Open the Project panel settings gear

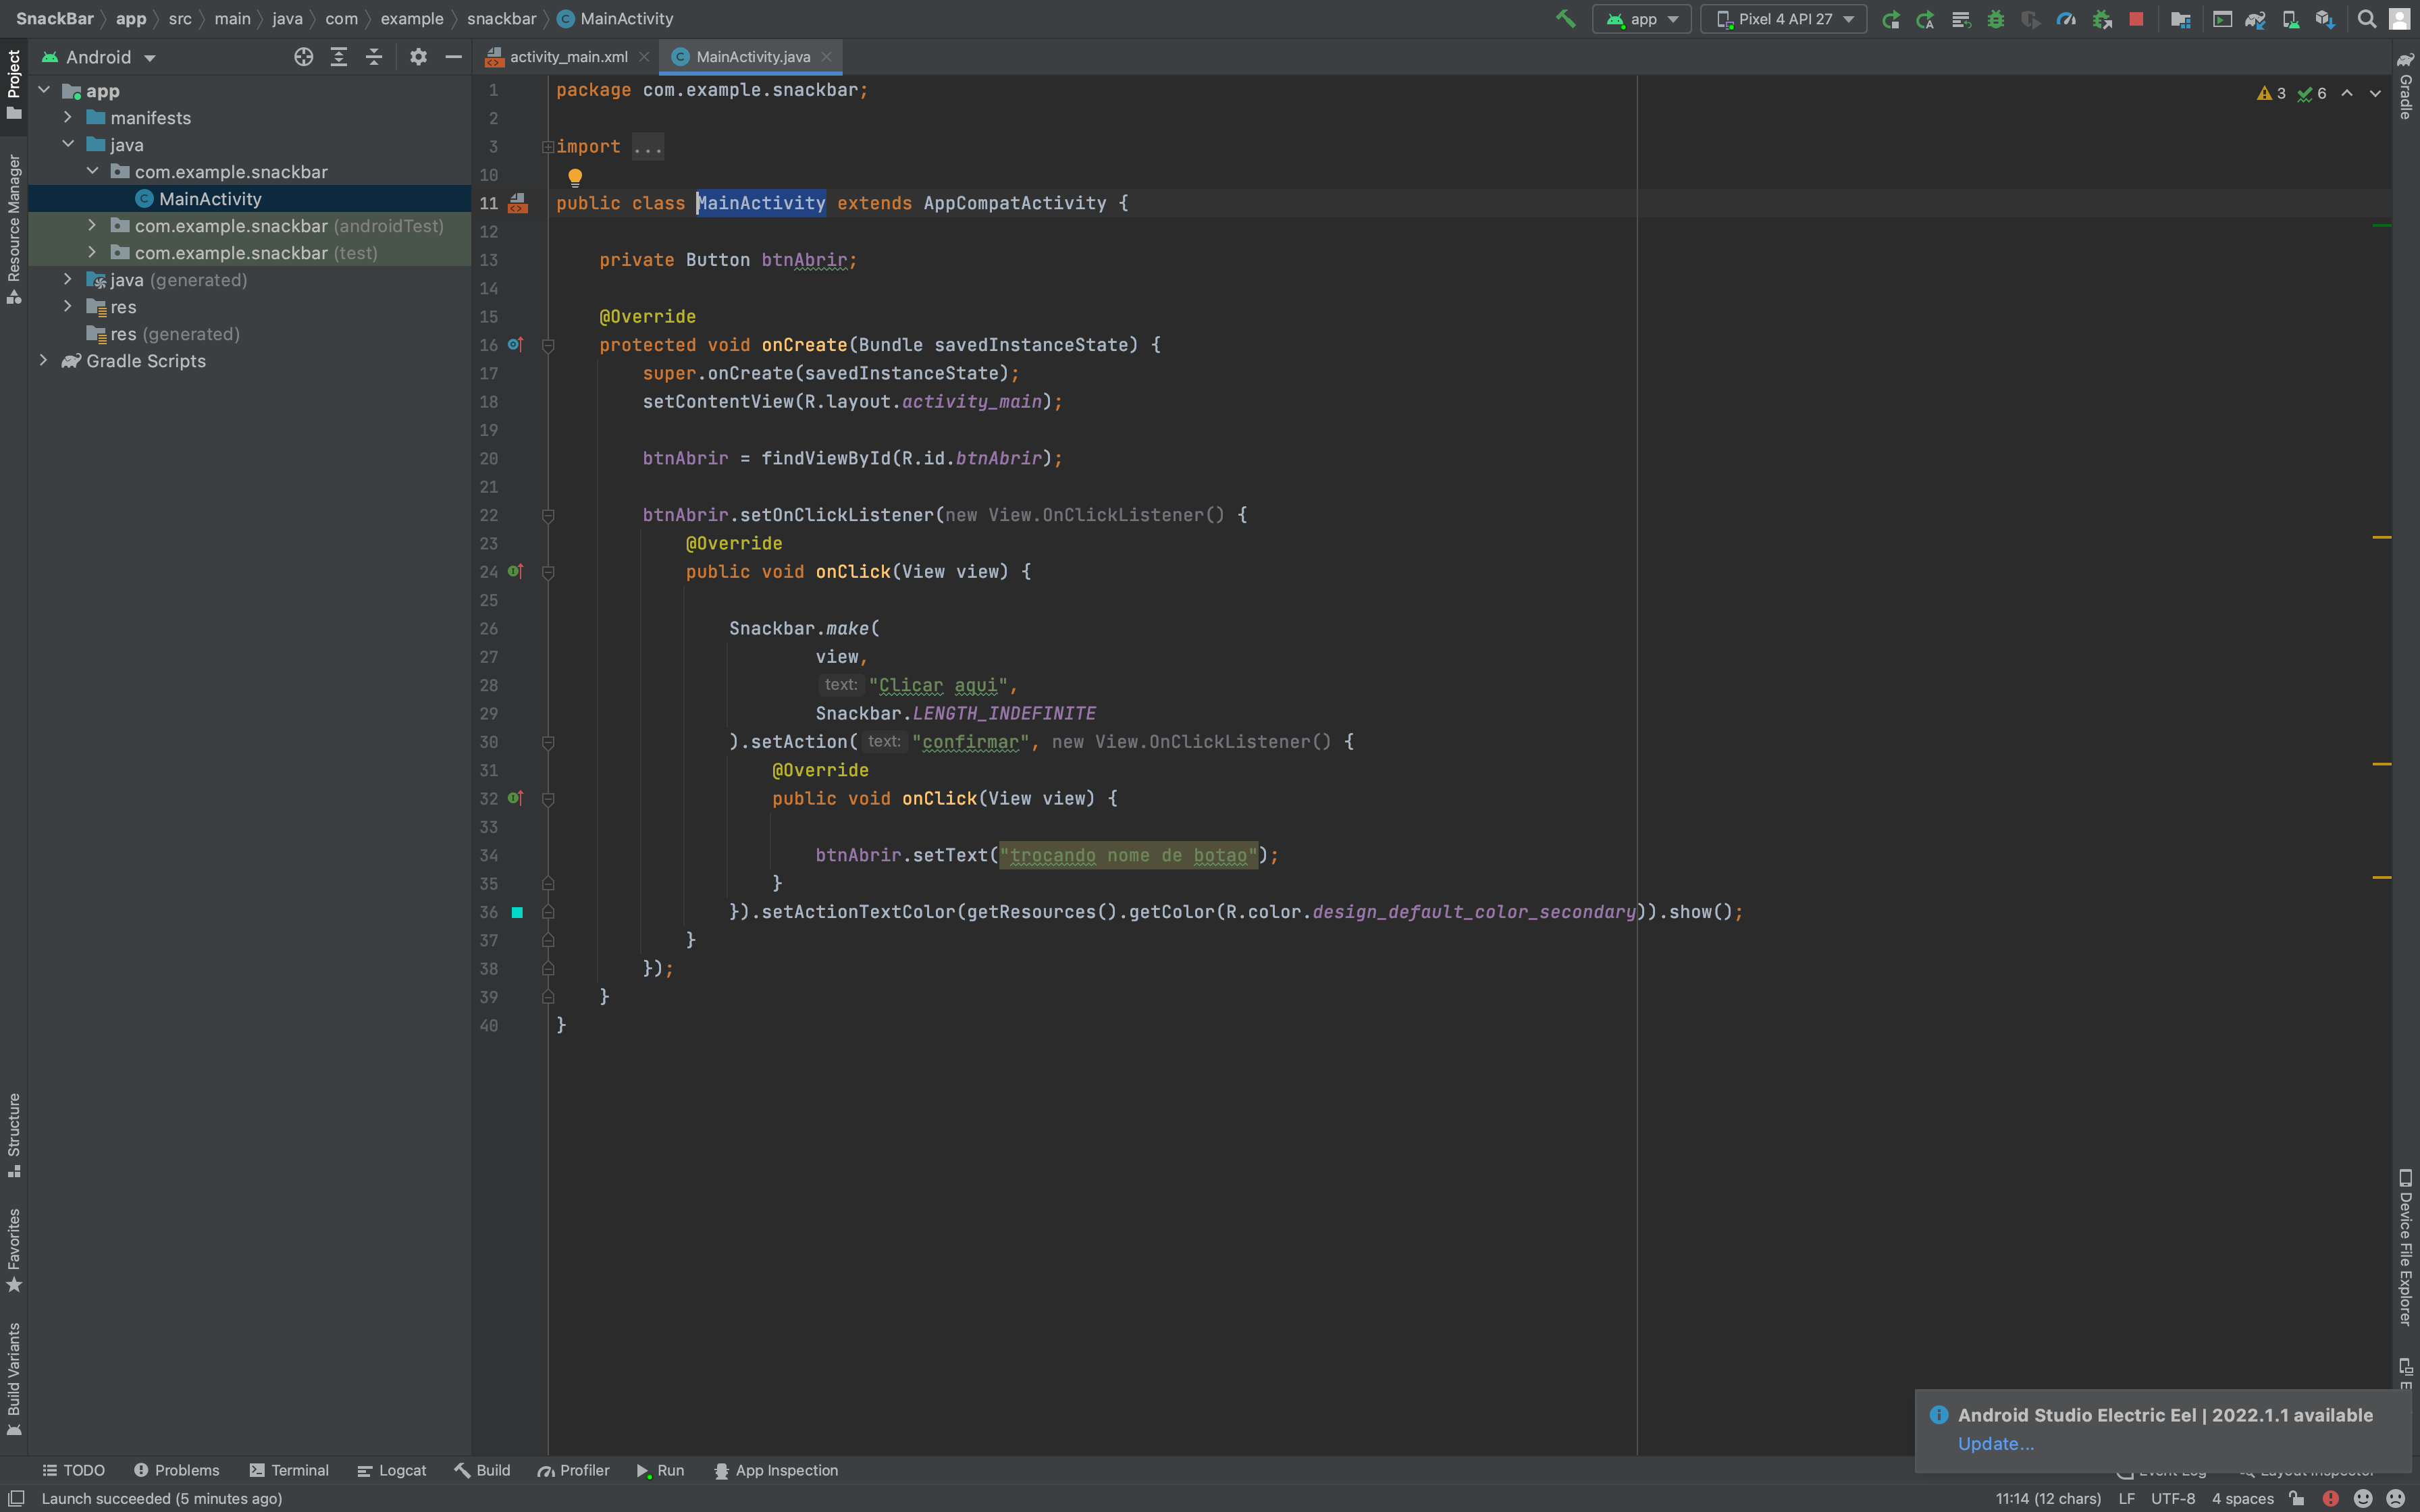(418, 57)
